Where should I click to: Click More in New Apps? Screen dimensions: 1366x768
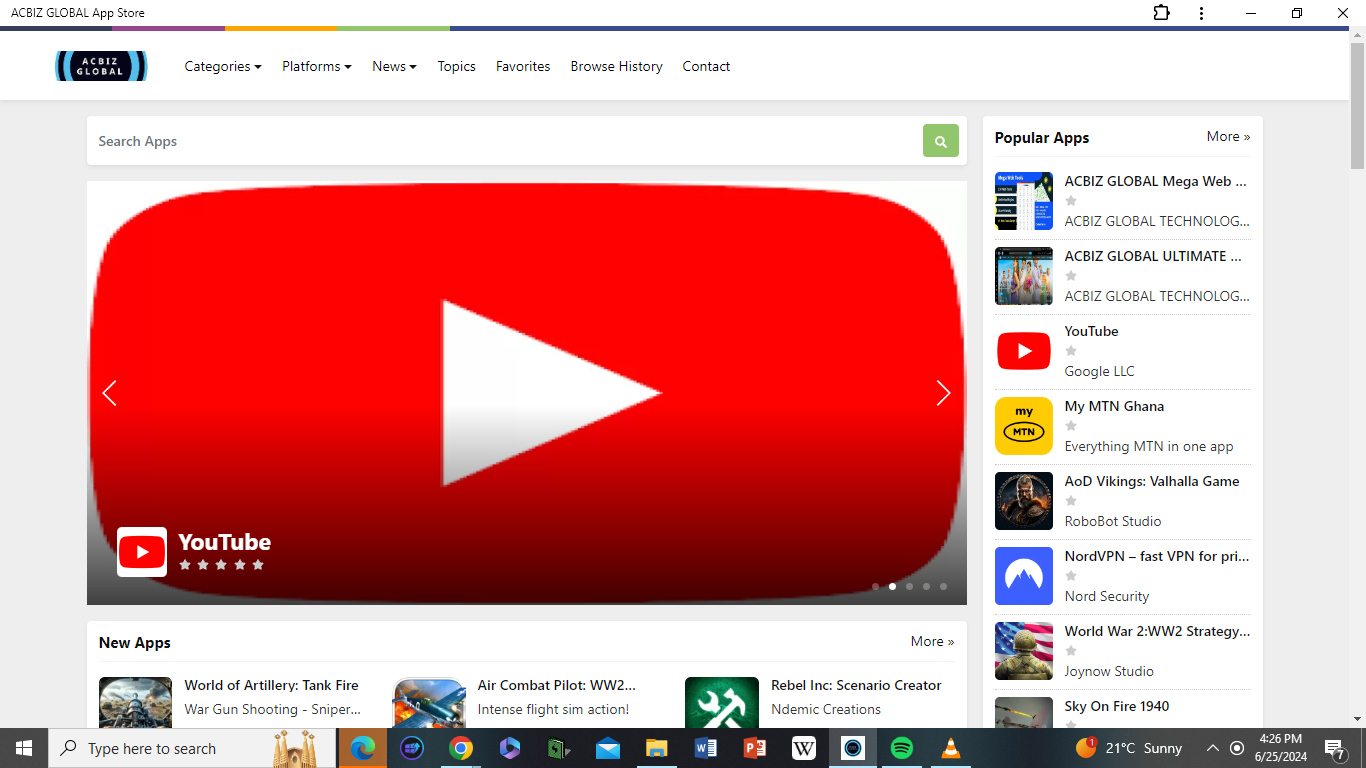click(932, 641)
